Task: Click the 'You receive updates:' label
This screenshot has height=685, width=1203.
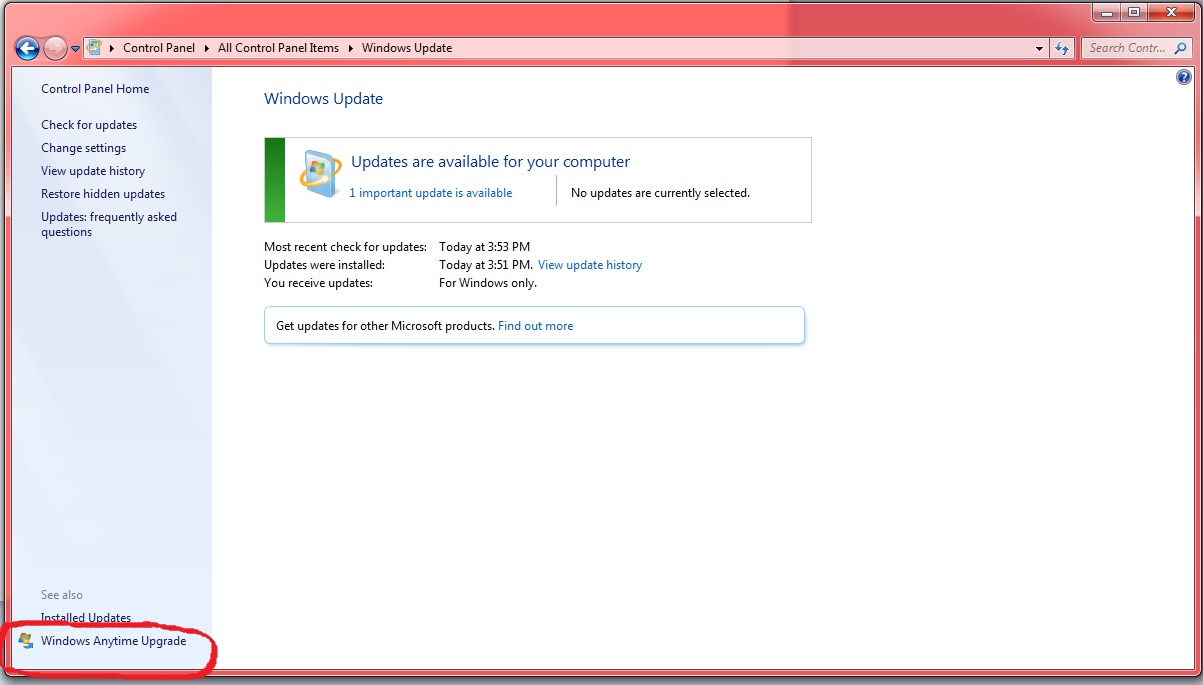Action: [x=318, y=283]
